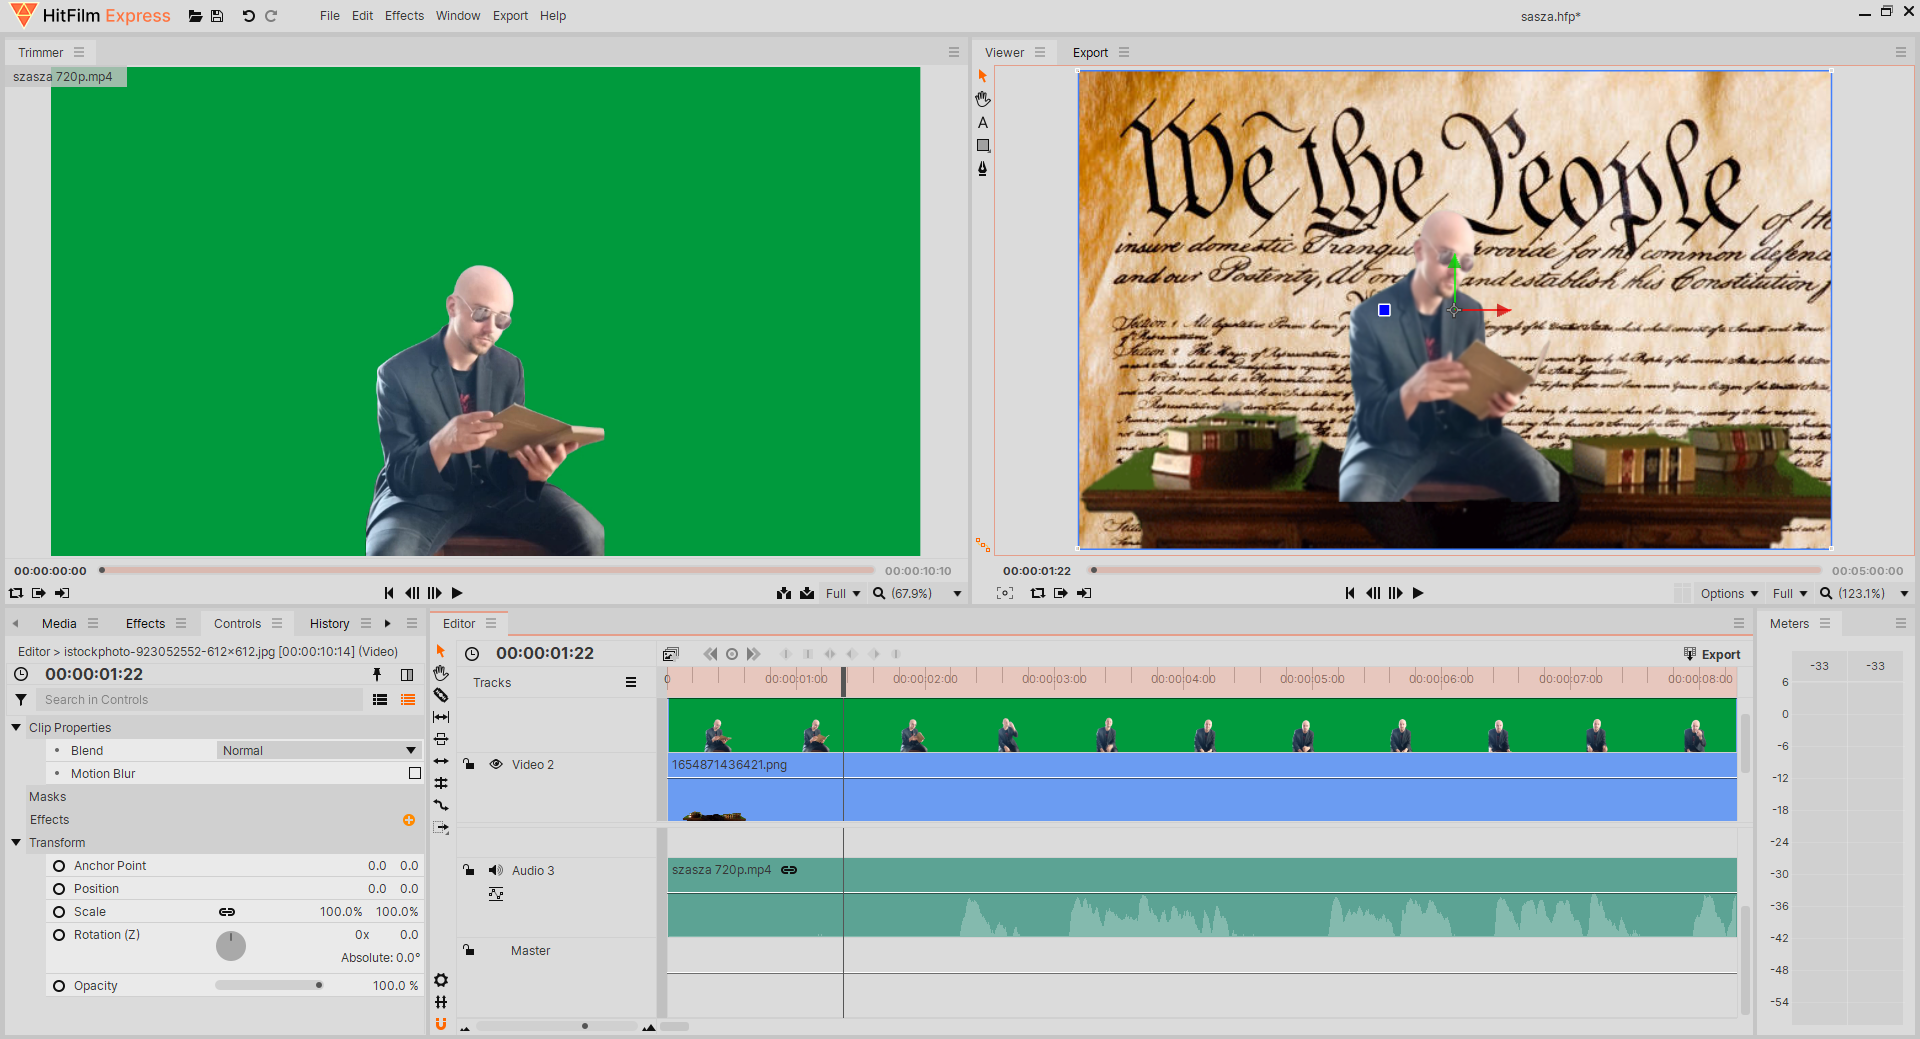Select the 1654871436421.png clip

1202,788
